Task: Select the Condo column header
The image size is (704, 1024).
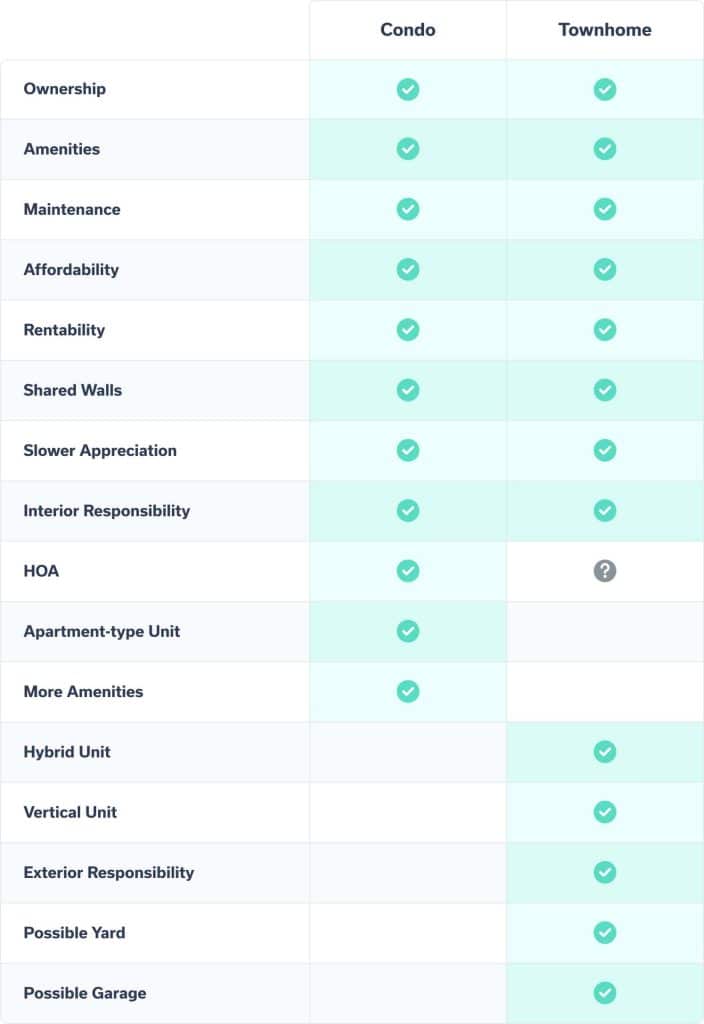Action: coord(408,30)
